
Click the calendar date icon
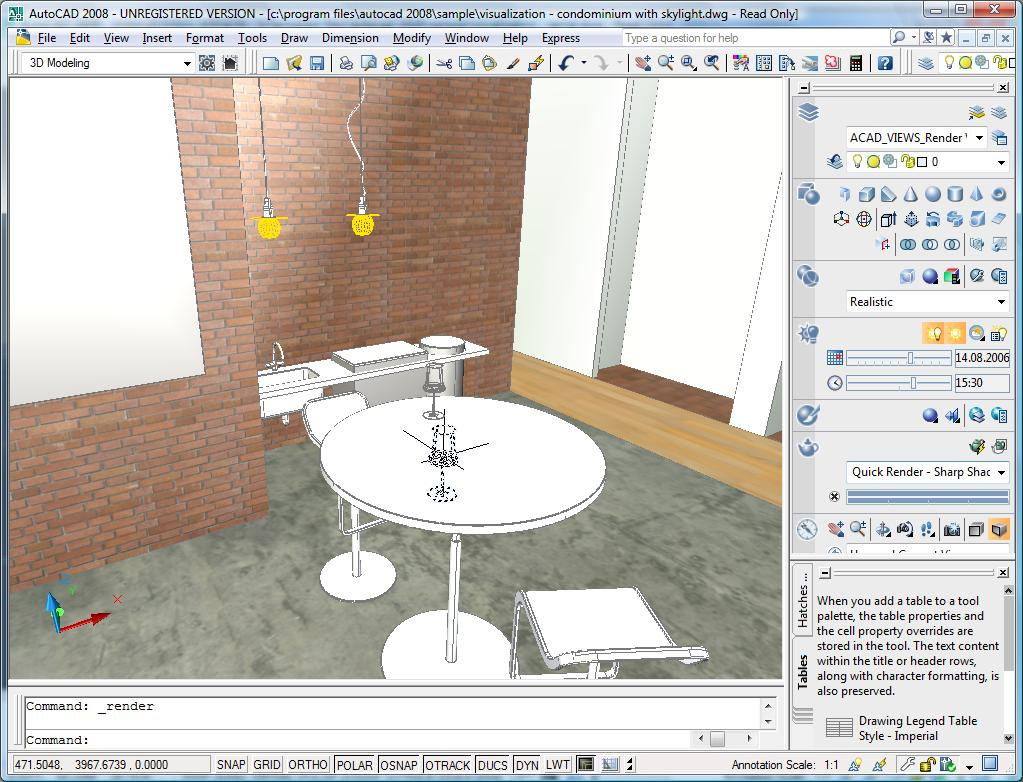(x=834, y=357)
